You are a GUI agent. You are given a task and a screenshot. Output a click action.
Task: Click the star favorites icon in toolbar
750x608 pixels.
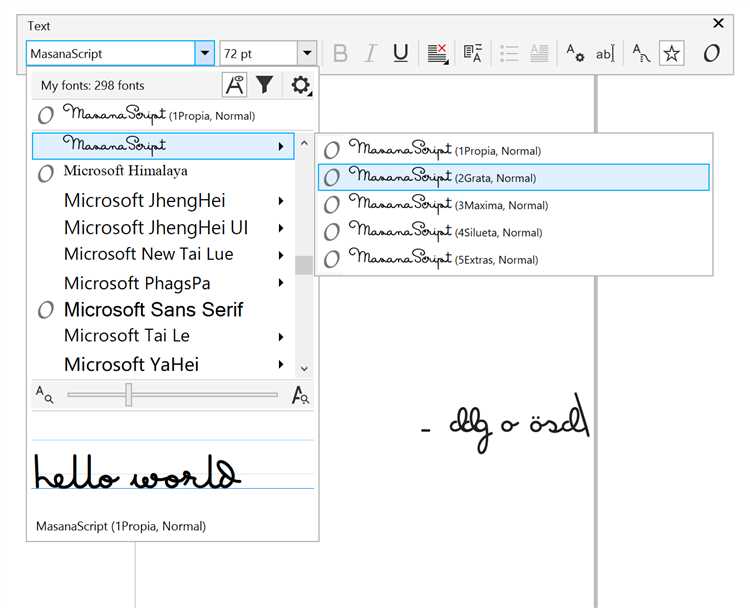672,54
